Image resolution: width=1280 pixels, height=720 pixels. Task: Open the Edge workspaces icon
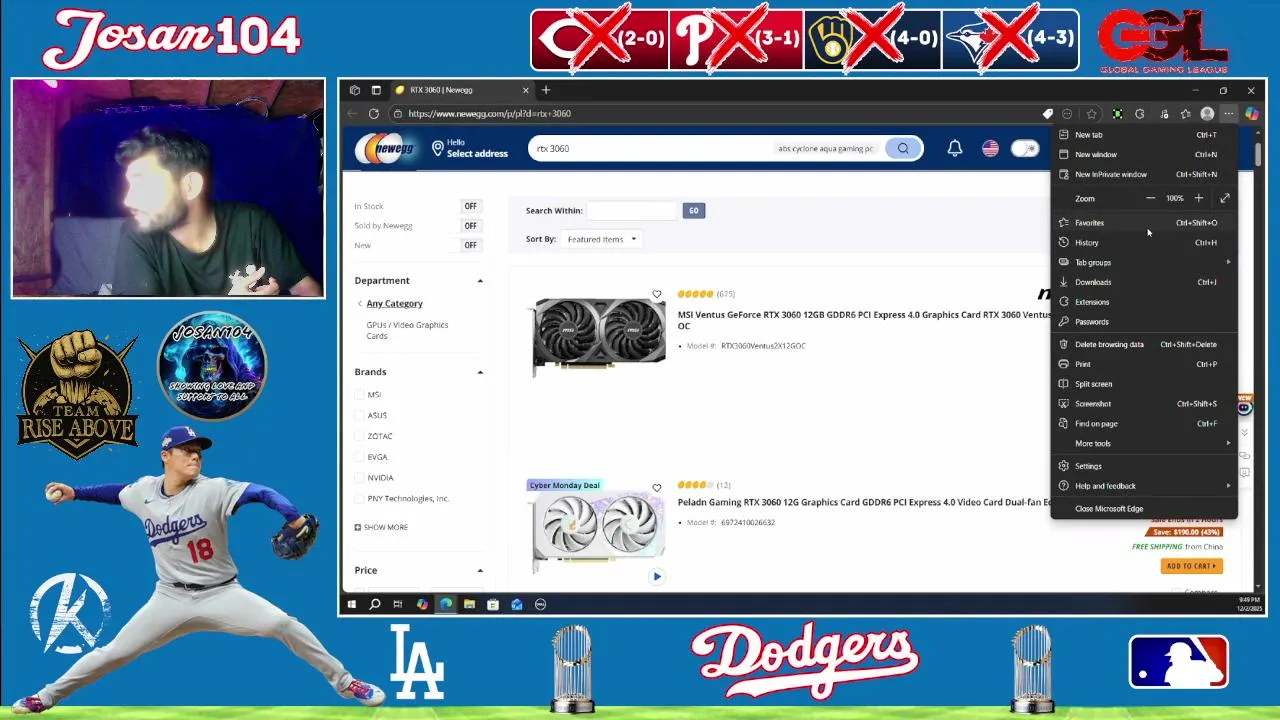click(355, 90)
